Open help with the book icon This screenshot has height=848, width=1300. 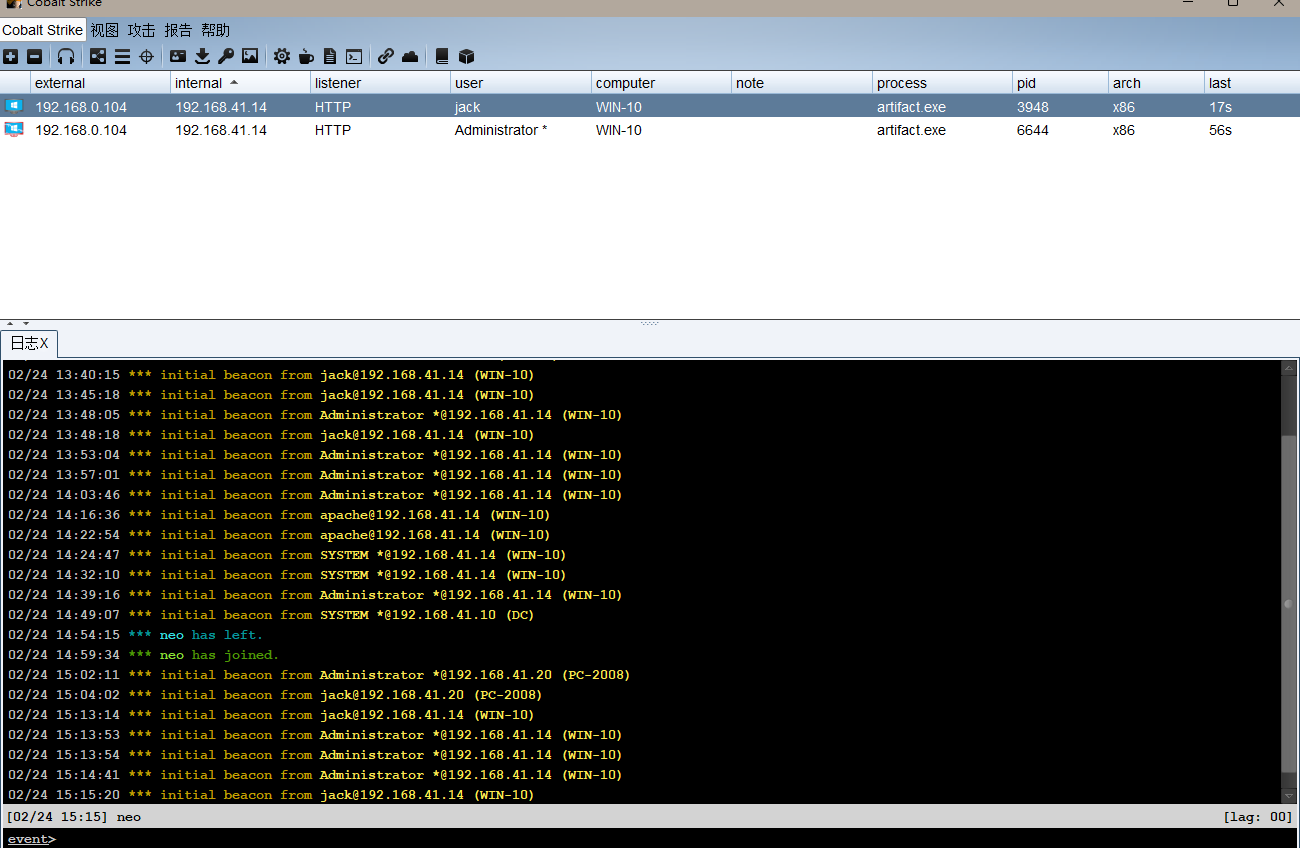[442, 57]
